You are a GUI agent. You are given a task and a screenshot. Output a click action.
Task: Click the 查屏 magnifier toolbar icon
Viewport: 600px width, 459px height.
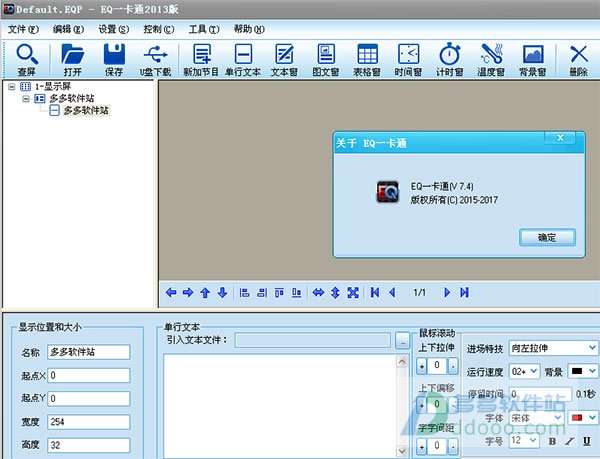(27, 59)
